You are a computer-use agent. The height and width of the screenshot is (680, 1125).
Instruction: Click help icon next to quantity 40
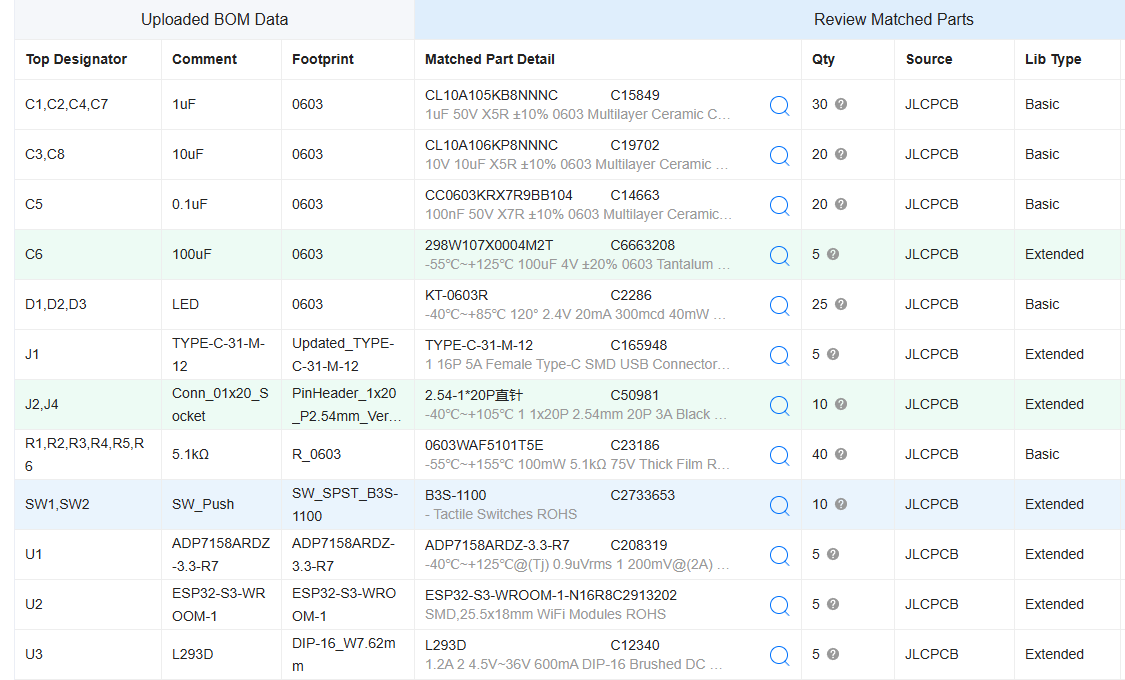point(841,454)
